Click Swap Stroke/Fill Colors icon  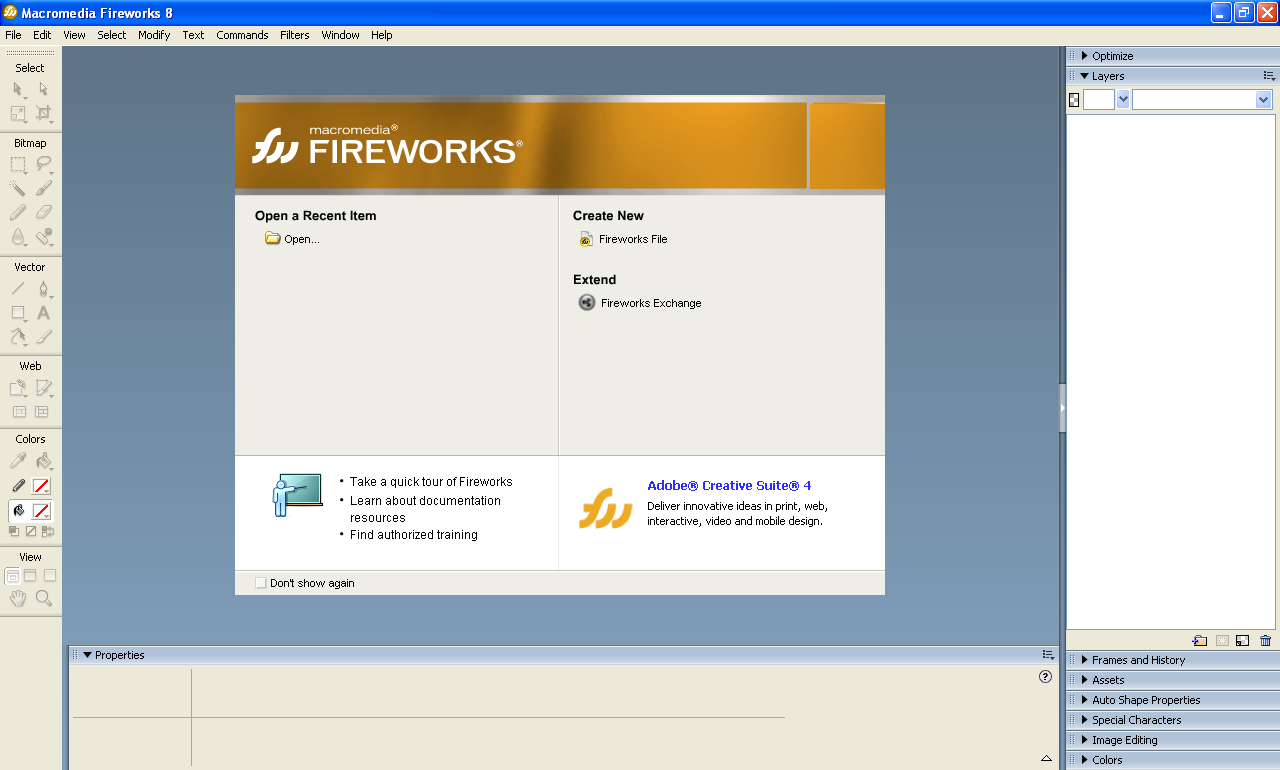47,531
